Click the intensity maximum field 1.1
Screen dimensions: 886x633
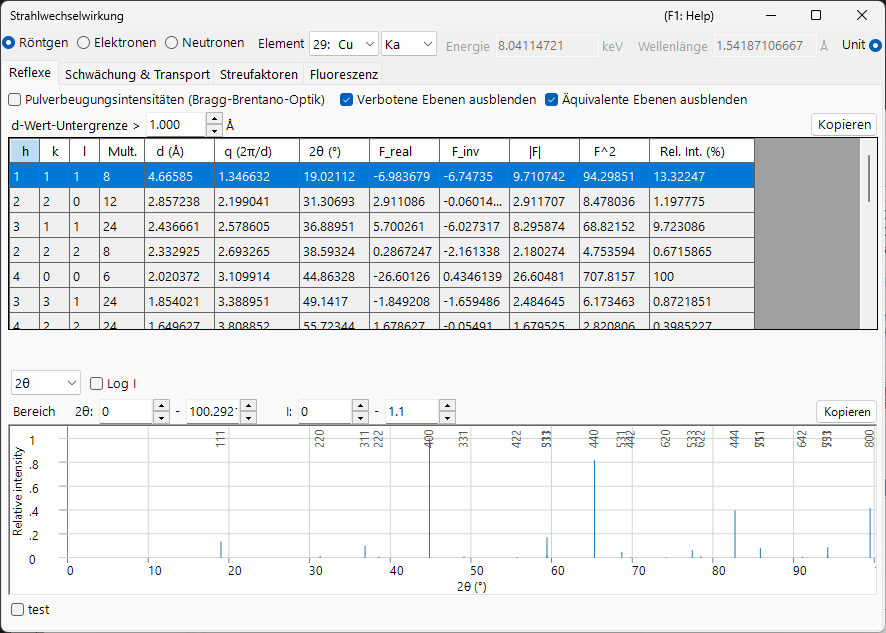pyautogui.click(x=412, y=411)
